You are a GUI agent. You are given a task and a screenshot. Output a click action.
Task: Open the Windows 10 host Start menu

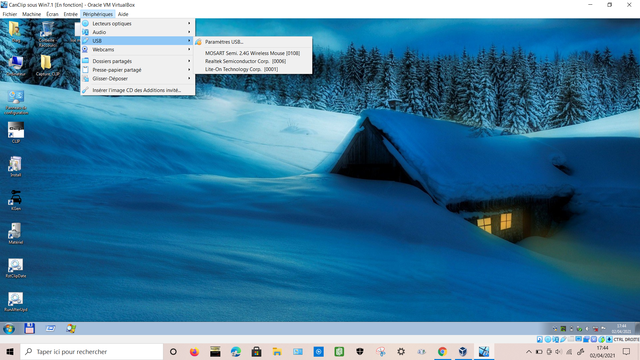tap(10, 351)
